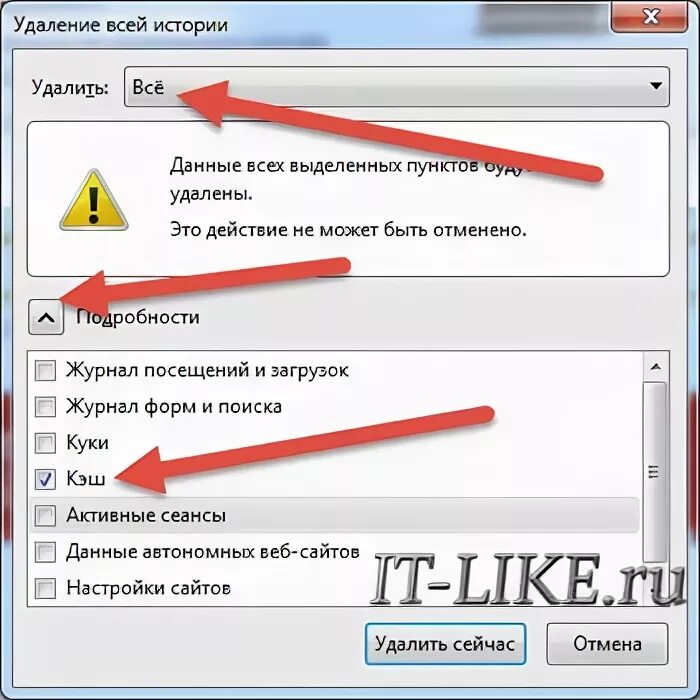Check Данные автономных веб-сайтов checkbox
This screenshot has height=700, width=700.
46,552
